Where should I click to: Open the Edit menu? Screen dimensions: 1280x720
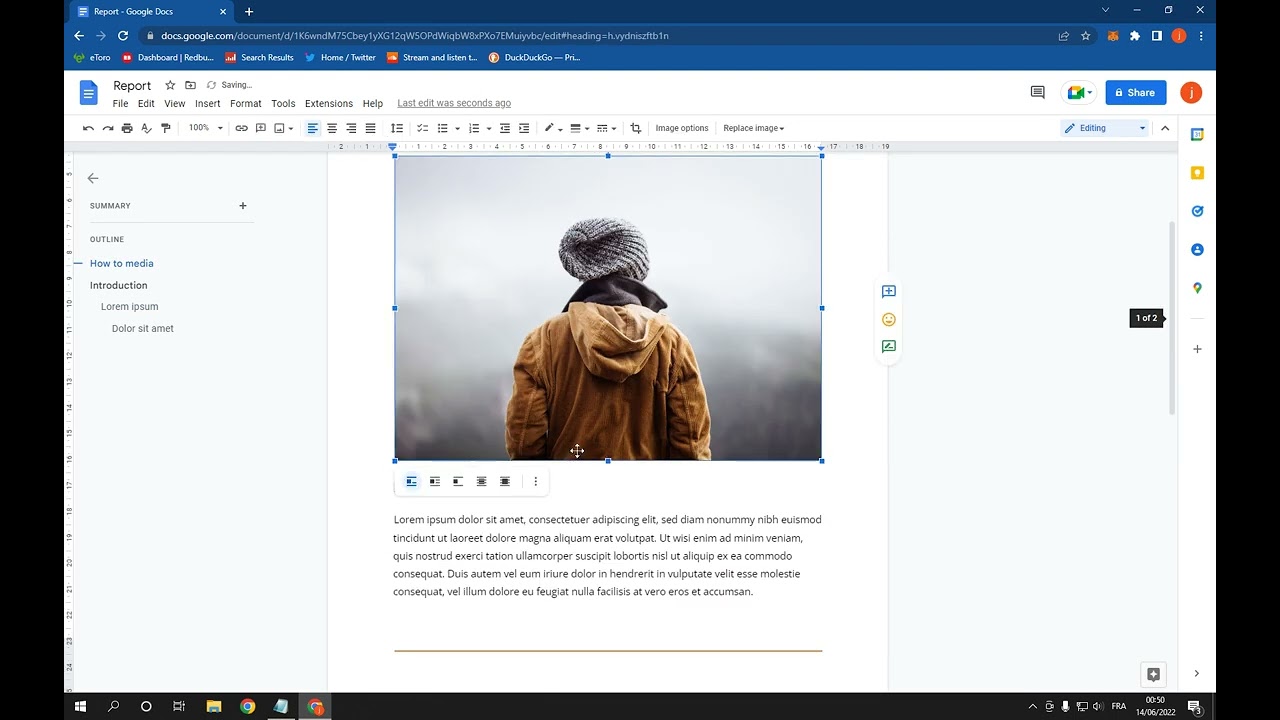coord(146,103)
